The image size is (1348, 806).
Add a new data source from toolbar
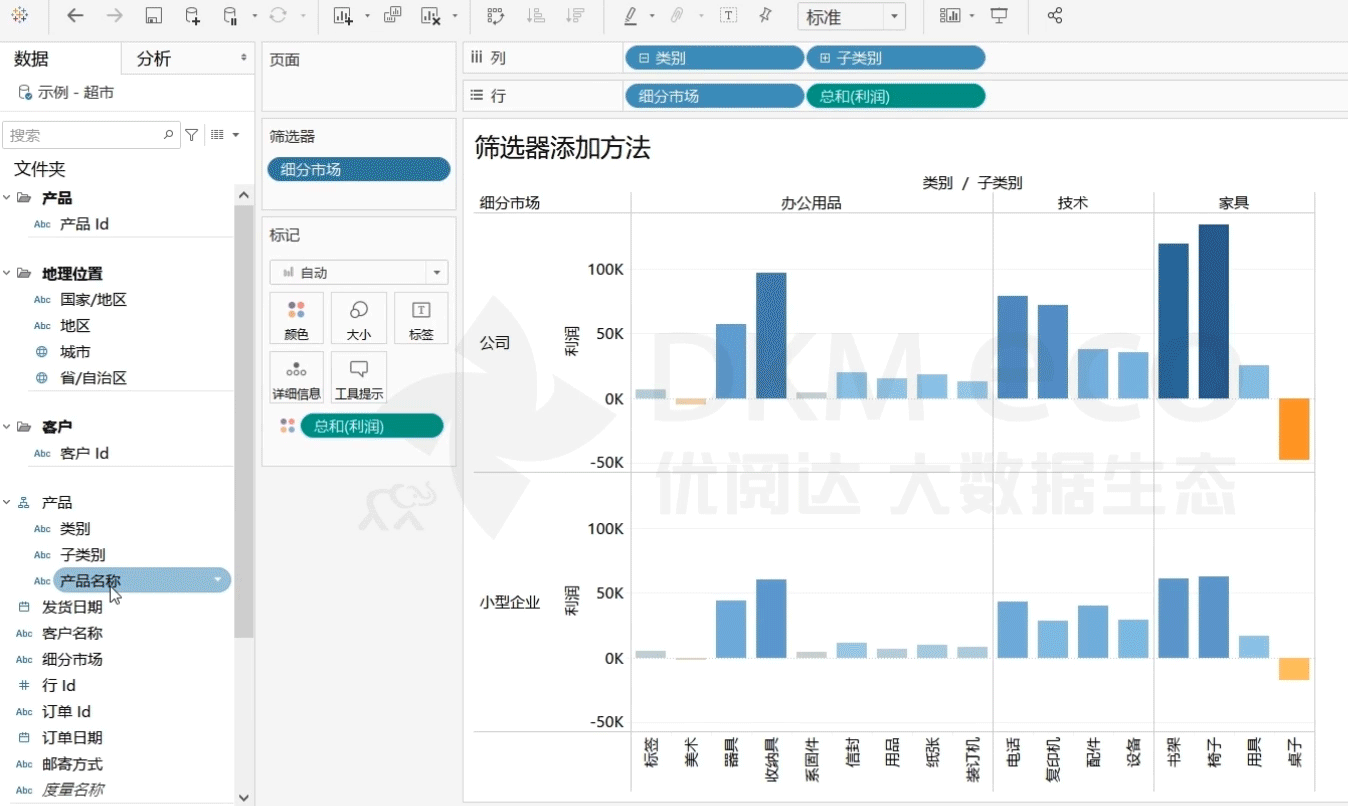point(192,16)
